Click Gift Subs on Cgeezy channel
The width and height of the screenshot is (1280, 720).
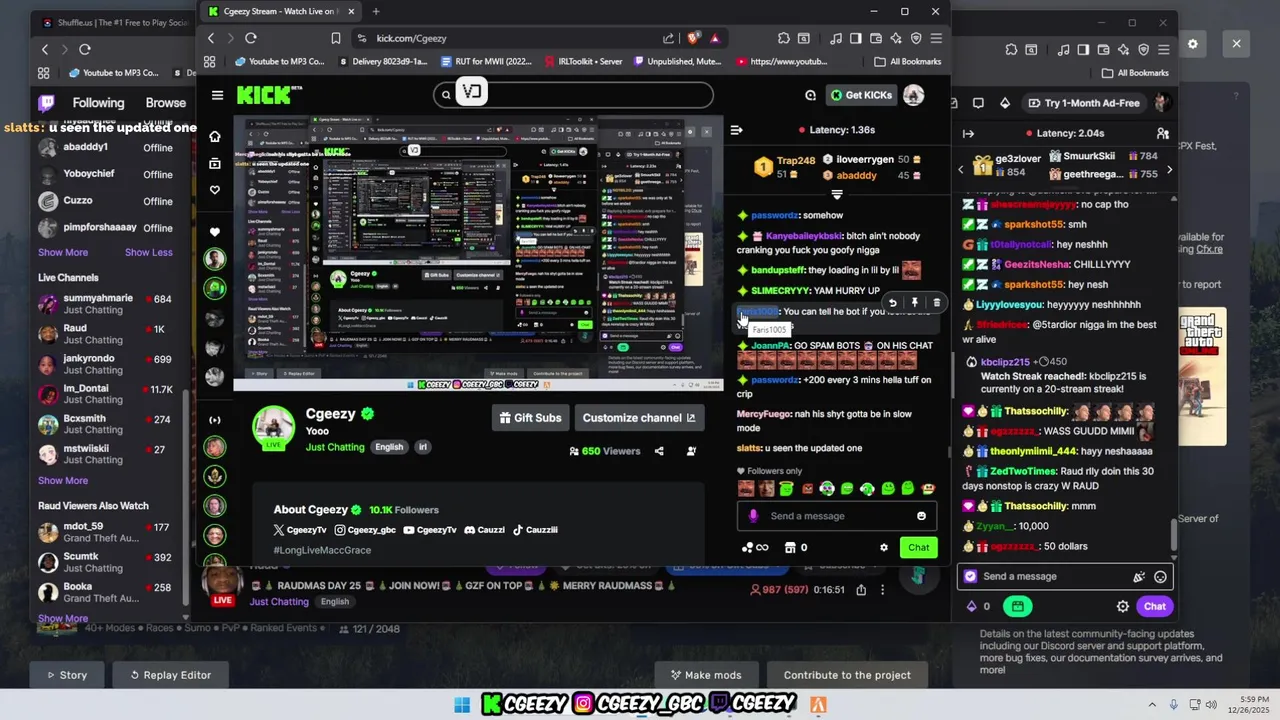(531, 418)
